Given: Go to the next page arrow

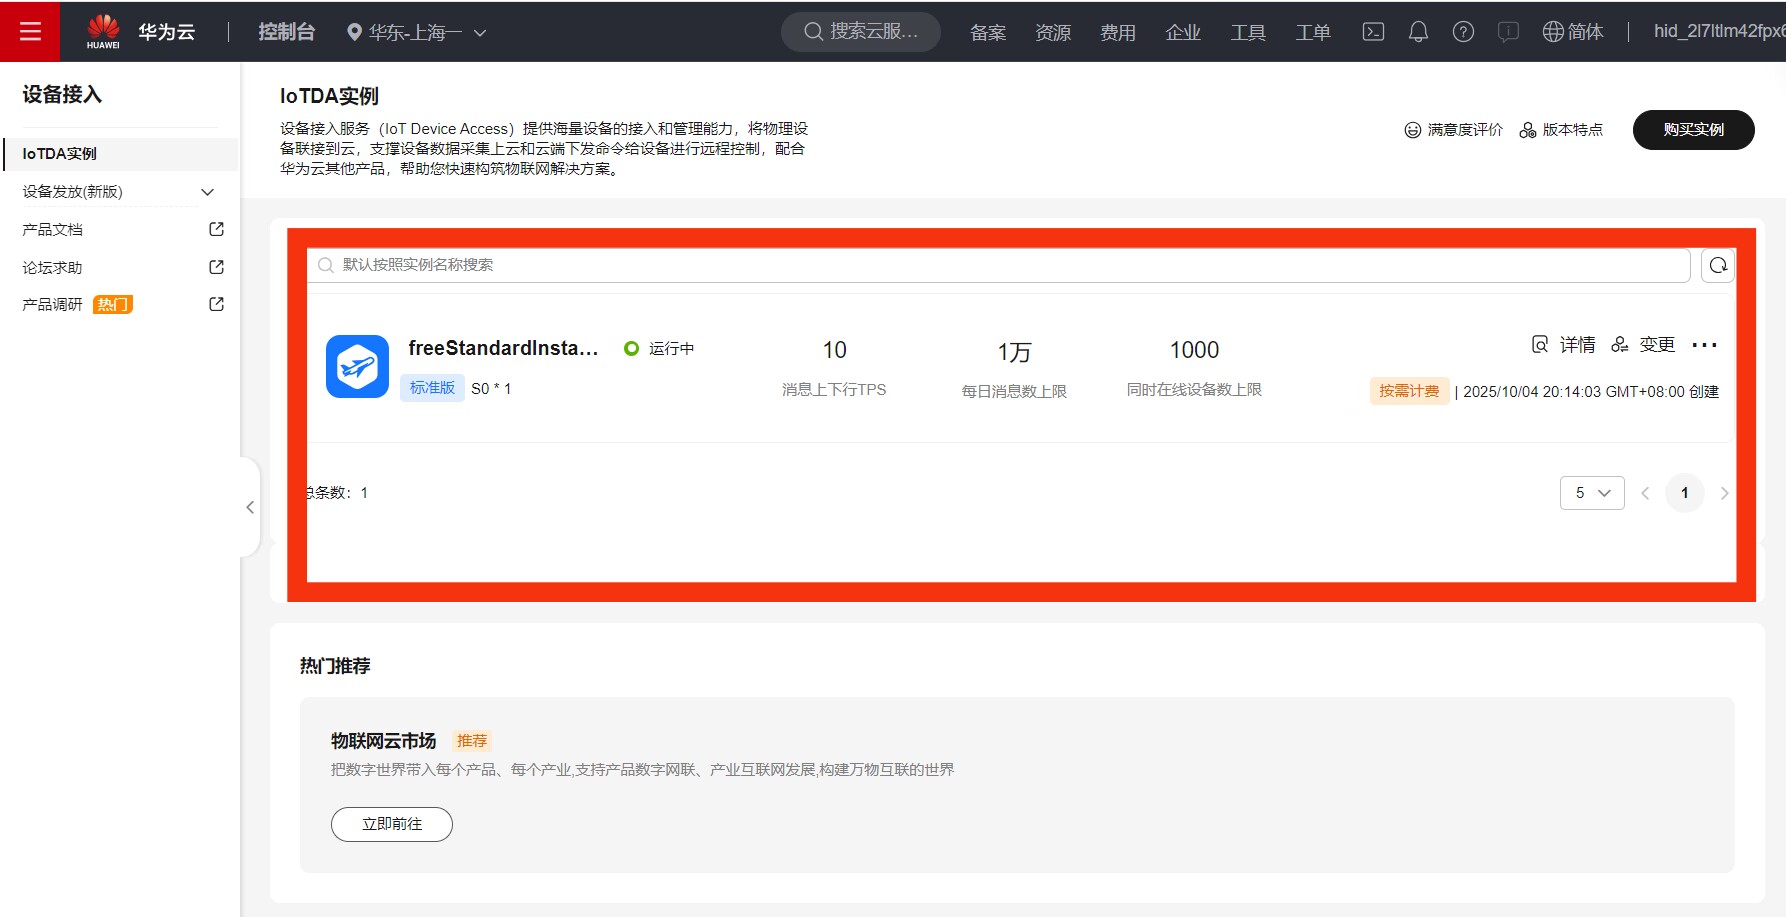Looking at the screenshot, I should [1724, 493].
